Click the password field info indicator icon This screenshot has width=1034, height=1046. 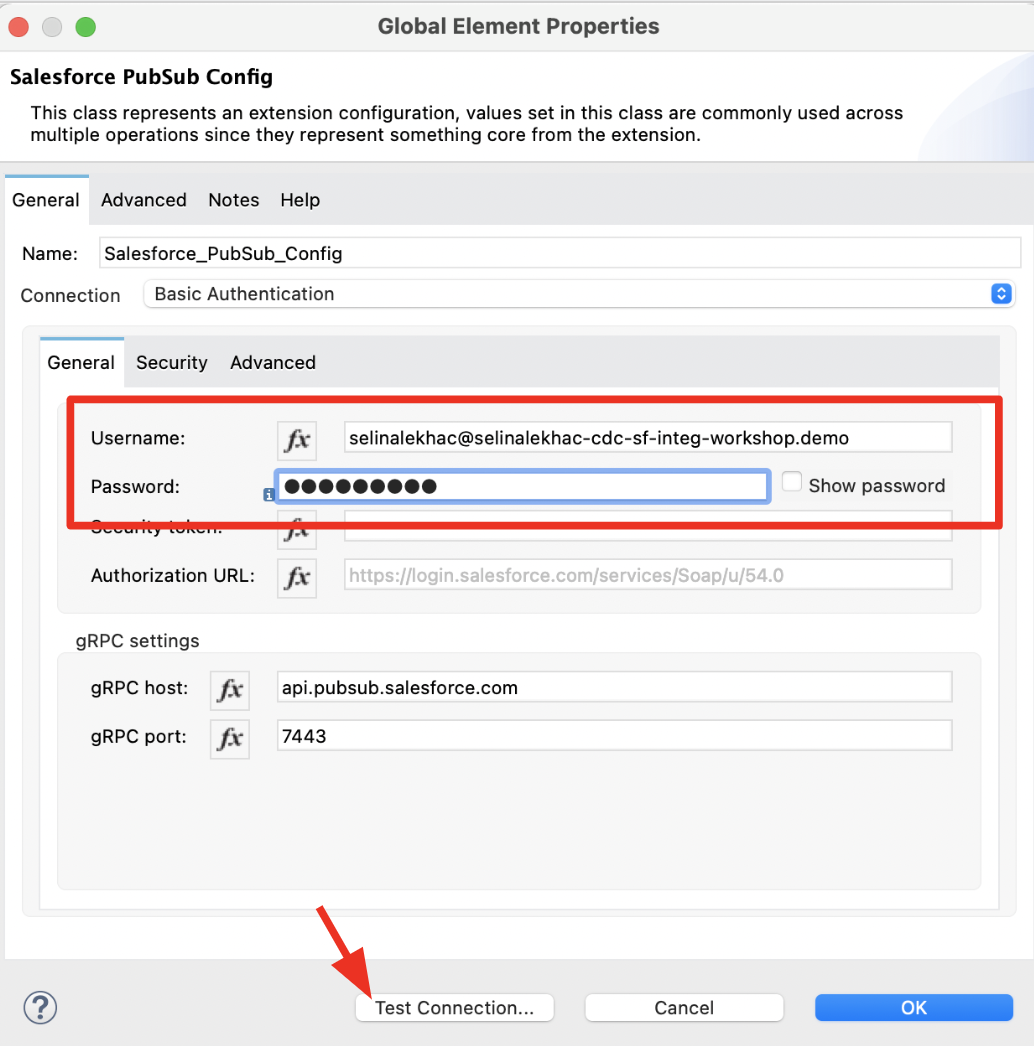point(268,494)
